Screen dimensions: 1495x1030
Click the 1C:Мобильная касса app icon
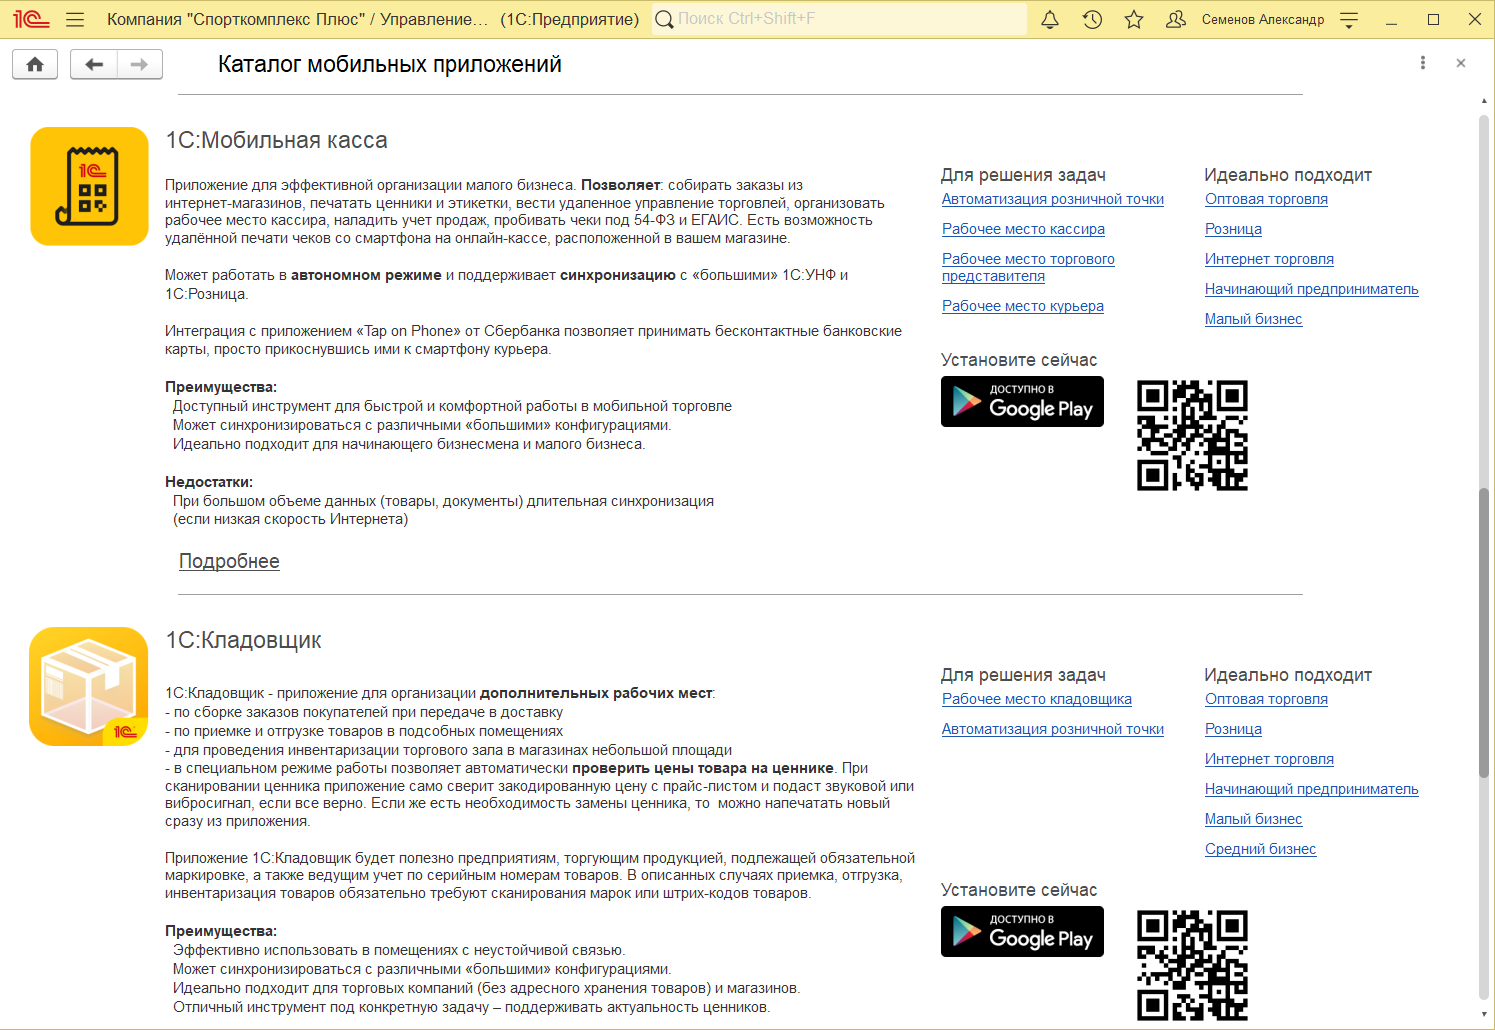(x=90, y=186)
